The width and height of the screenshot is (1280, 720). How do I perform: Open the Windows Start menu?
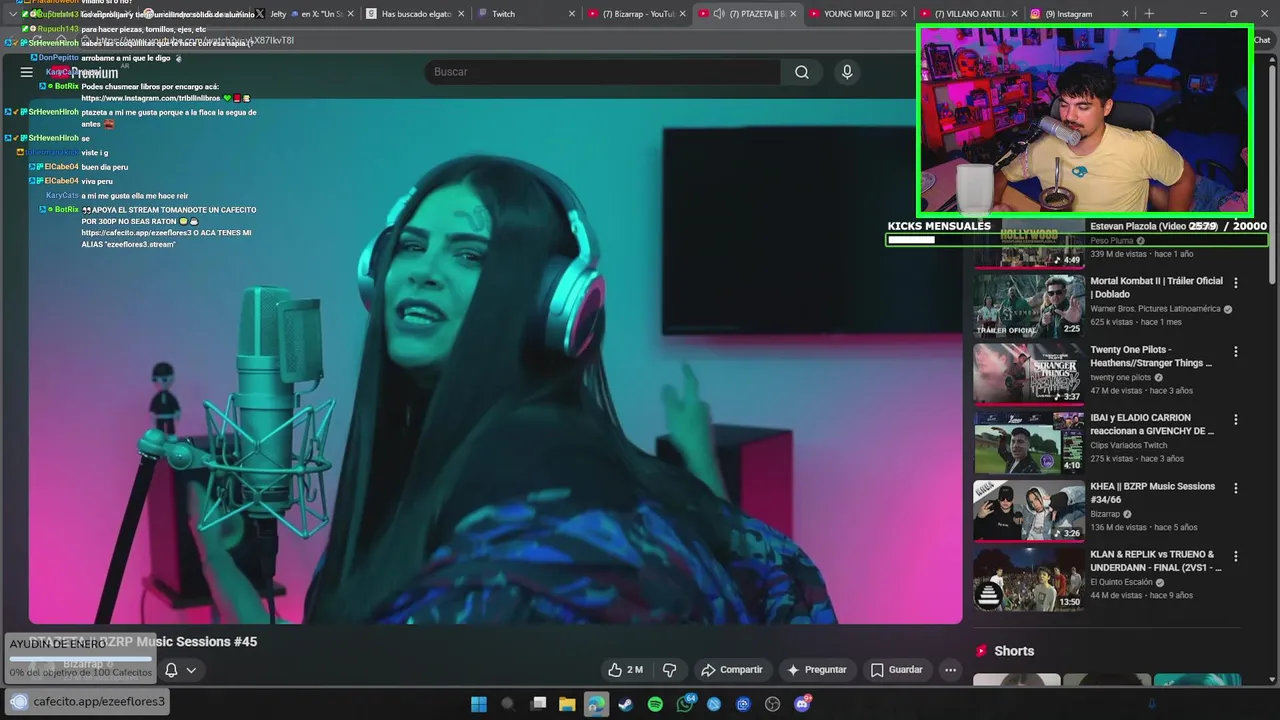click(x=479, y=704)
